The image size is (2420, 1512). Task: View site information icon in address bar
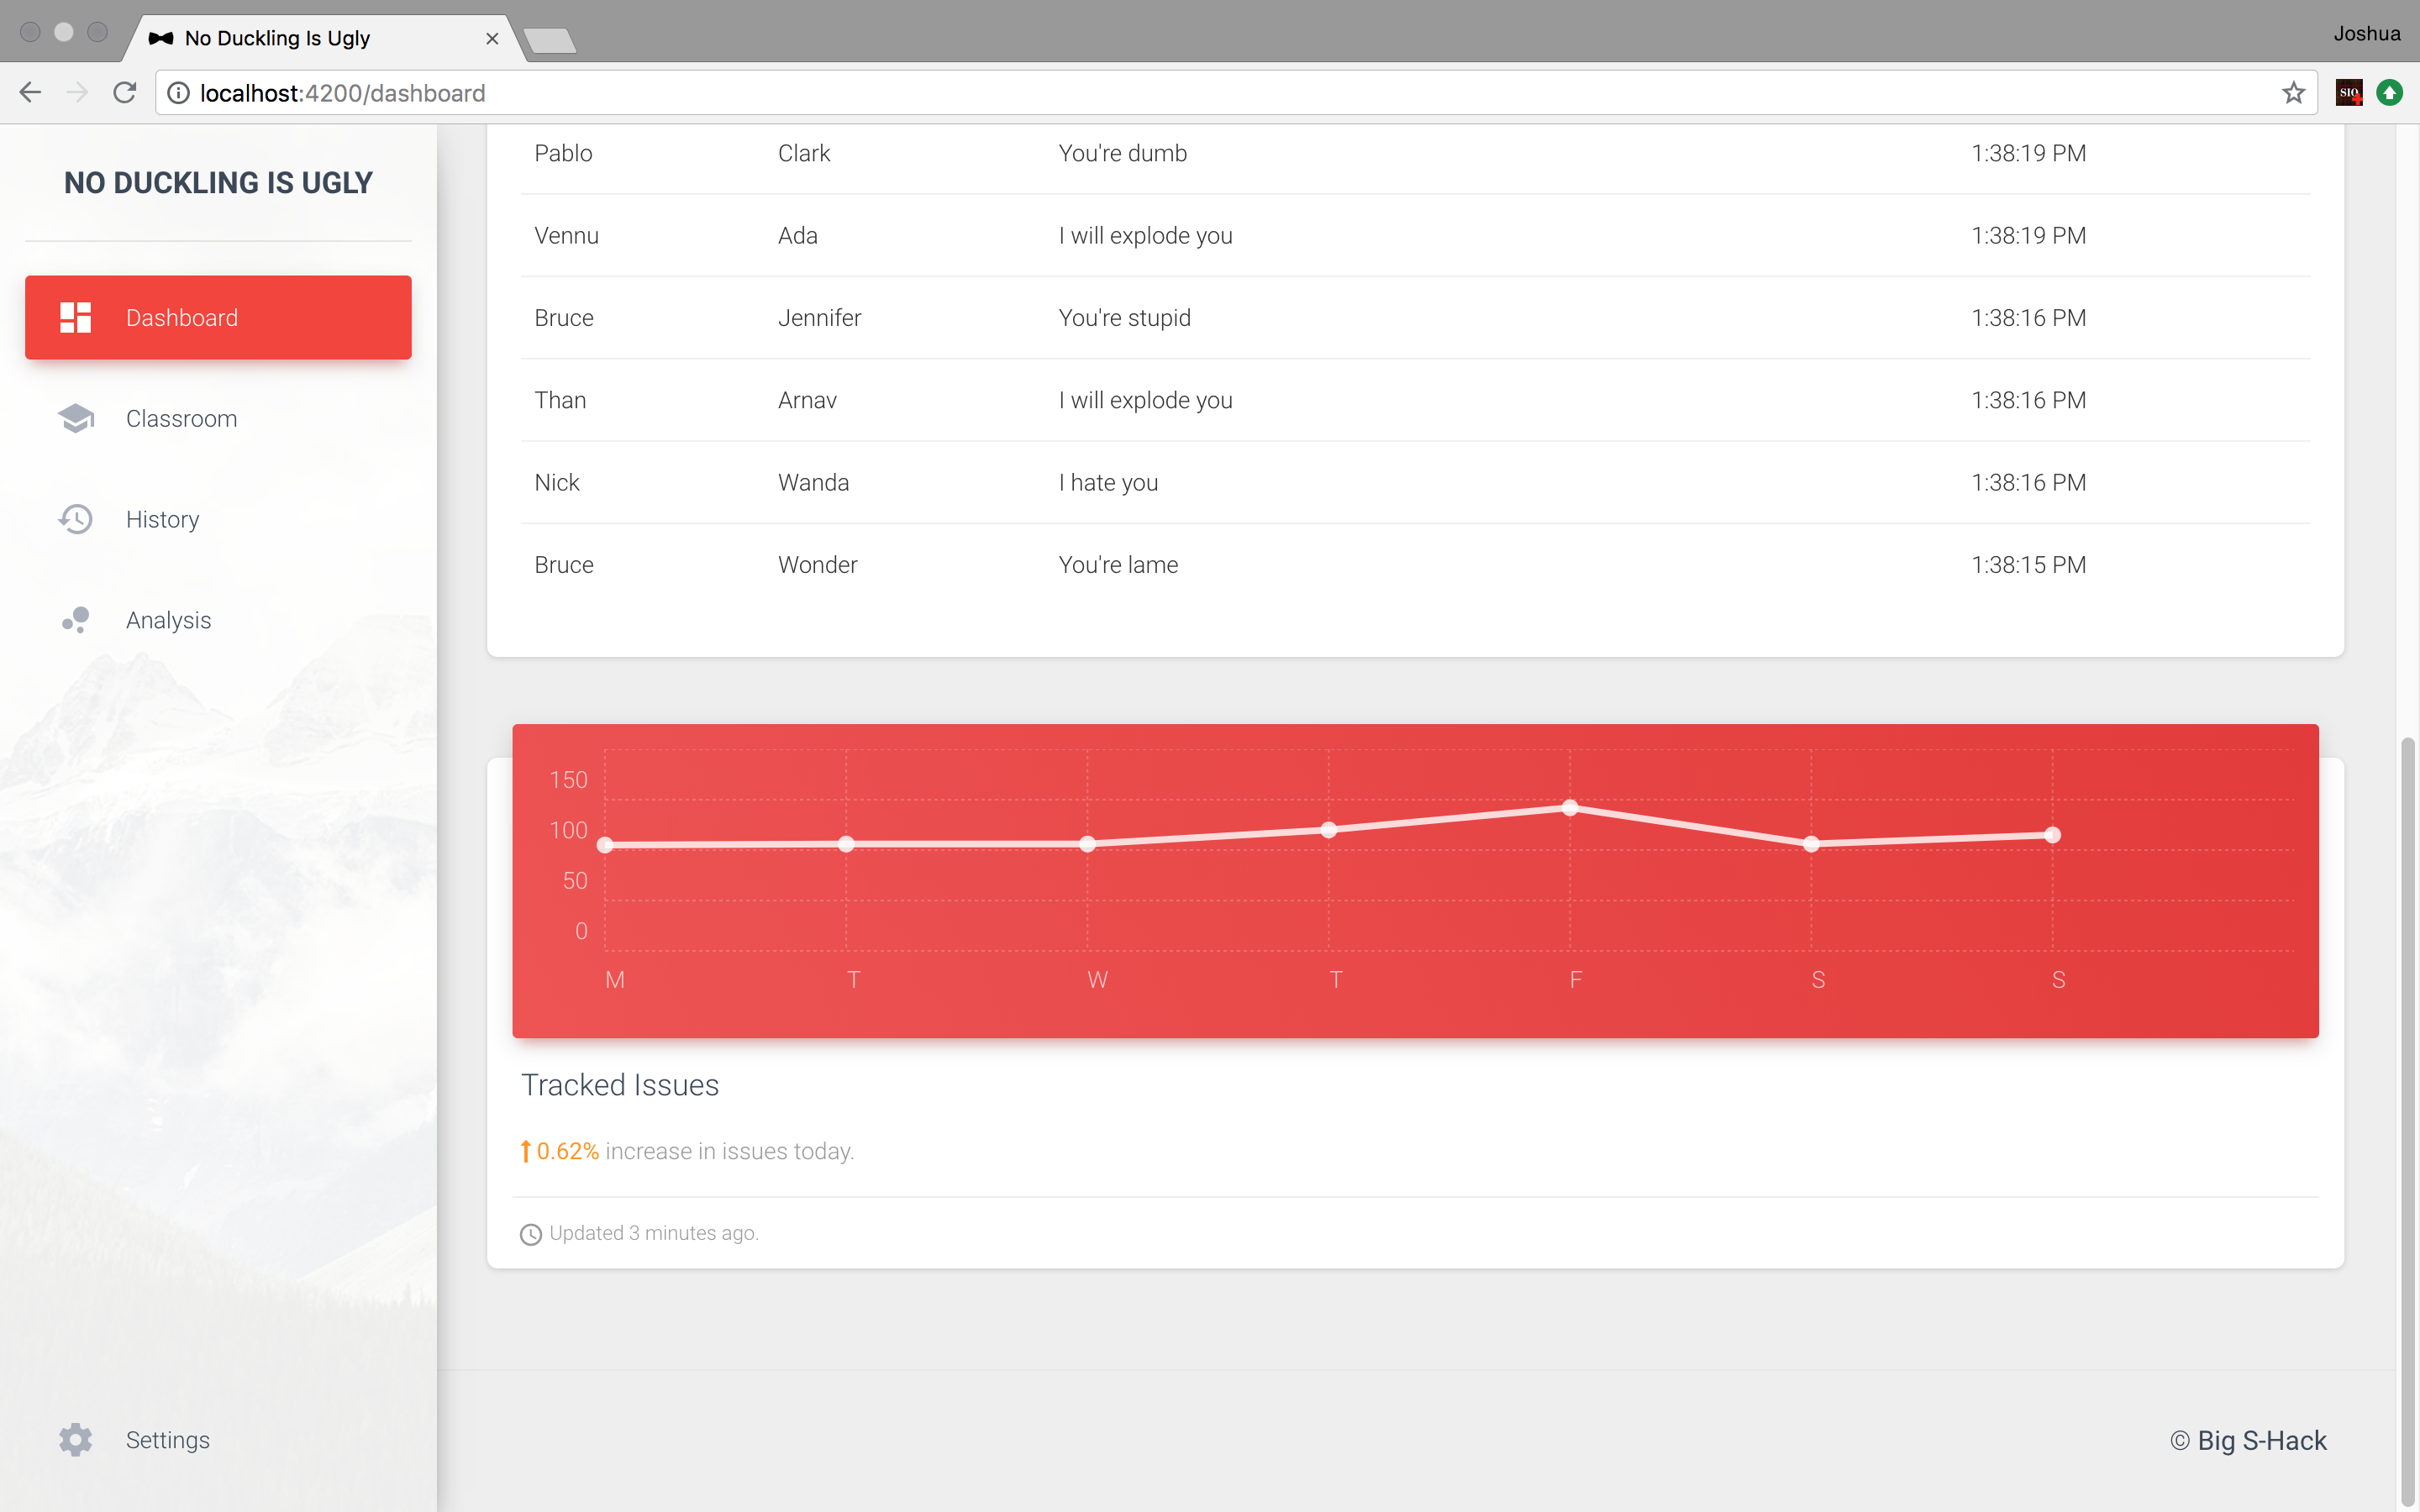[178, 93]
